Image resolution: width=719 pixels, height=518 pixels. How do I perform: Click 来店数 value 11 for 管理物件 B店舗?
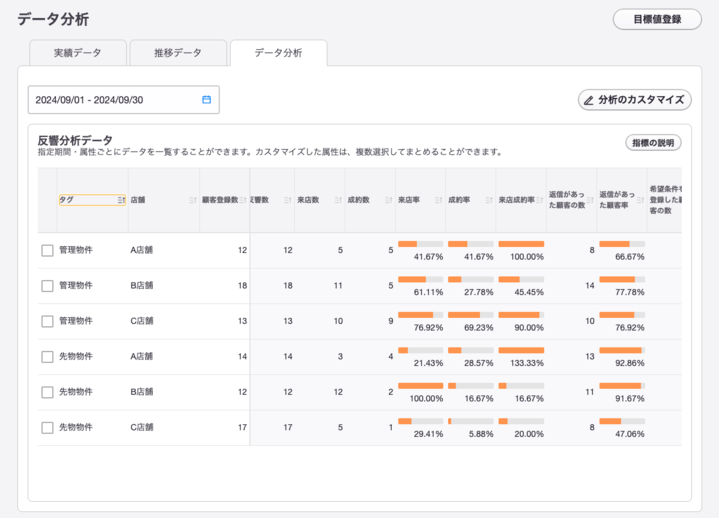pos(338,286)
